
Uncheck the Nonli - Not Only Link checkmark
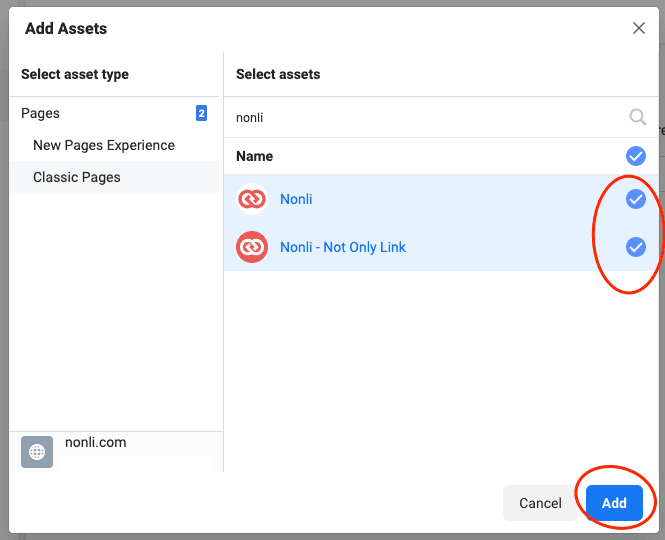click(x=636, y=247)
